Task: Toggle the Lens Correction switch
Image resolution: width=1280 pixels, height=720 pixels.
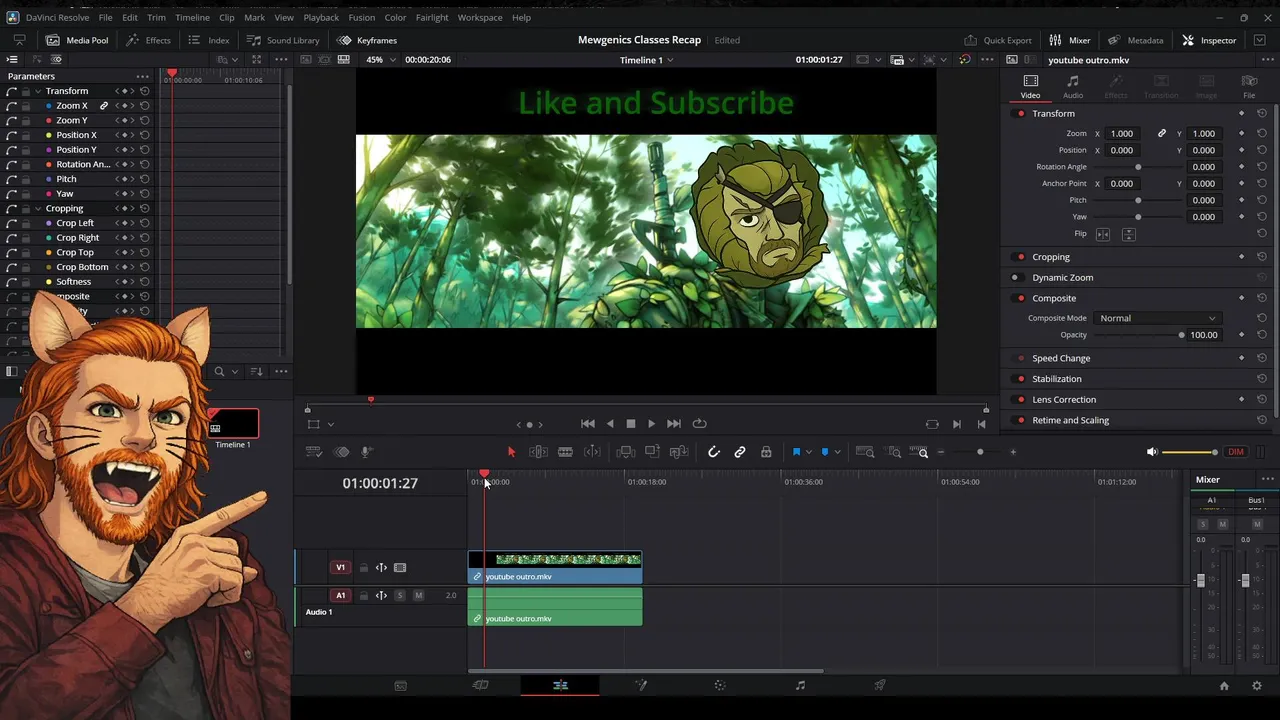Action: [1020, 400]
